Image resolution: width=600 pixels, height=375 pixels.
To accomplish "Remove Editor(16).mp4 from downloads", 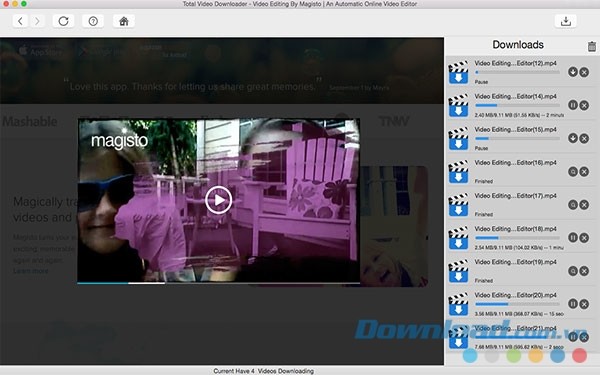I will coord(584,171).
